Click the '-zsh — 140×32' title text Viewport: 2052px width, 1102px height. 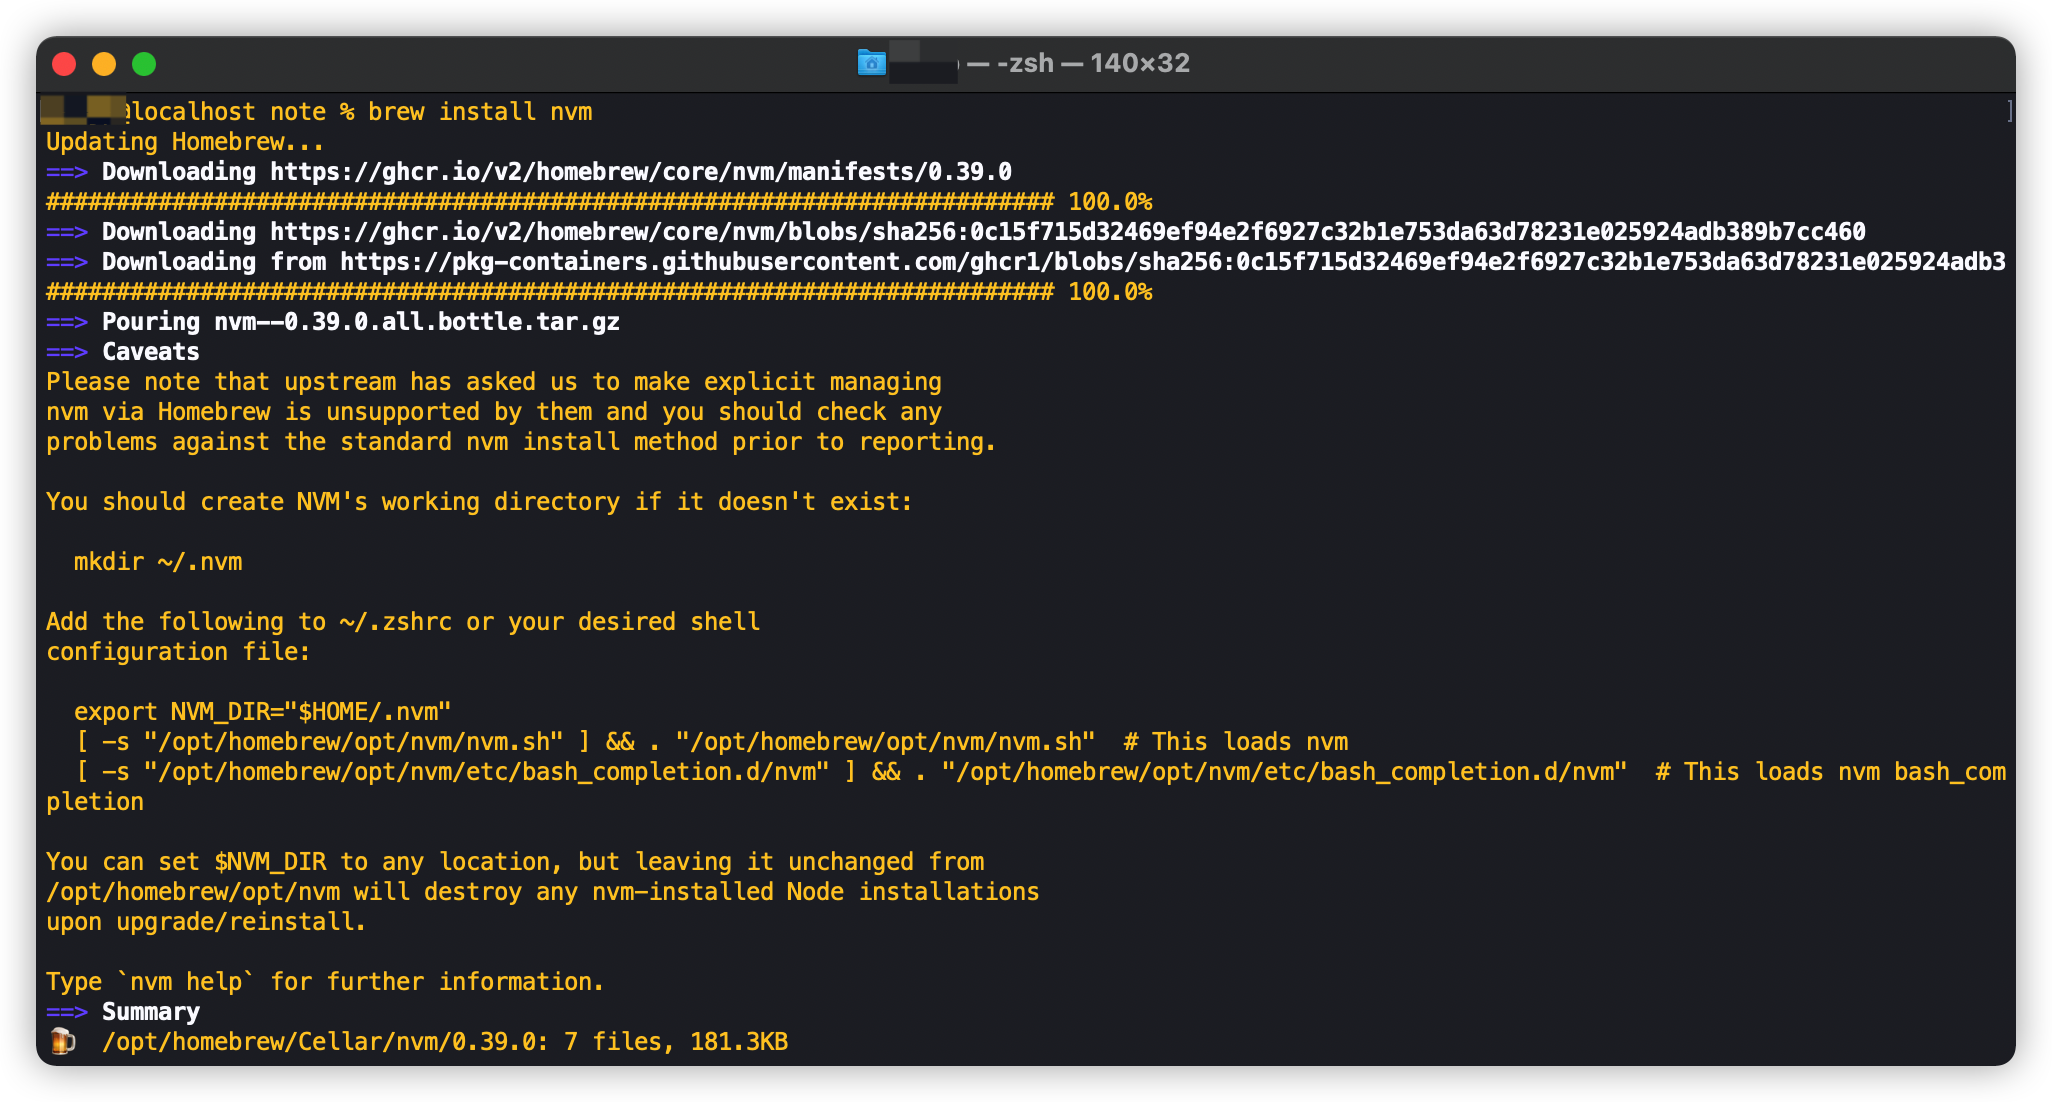coord(1093,63)
